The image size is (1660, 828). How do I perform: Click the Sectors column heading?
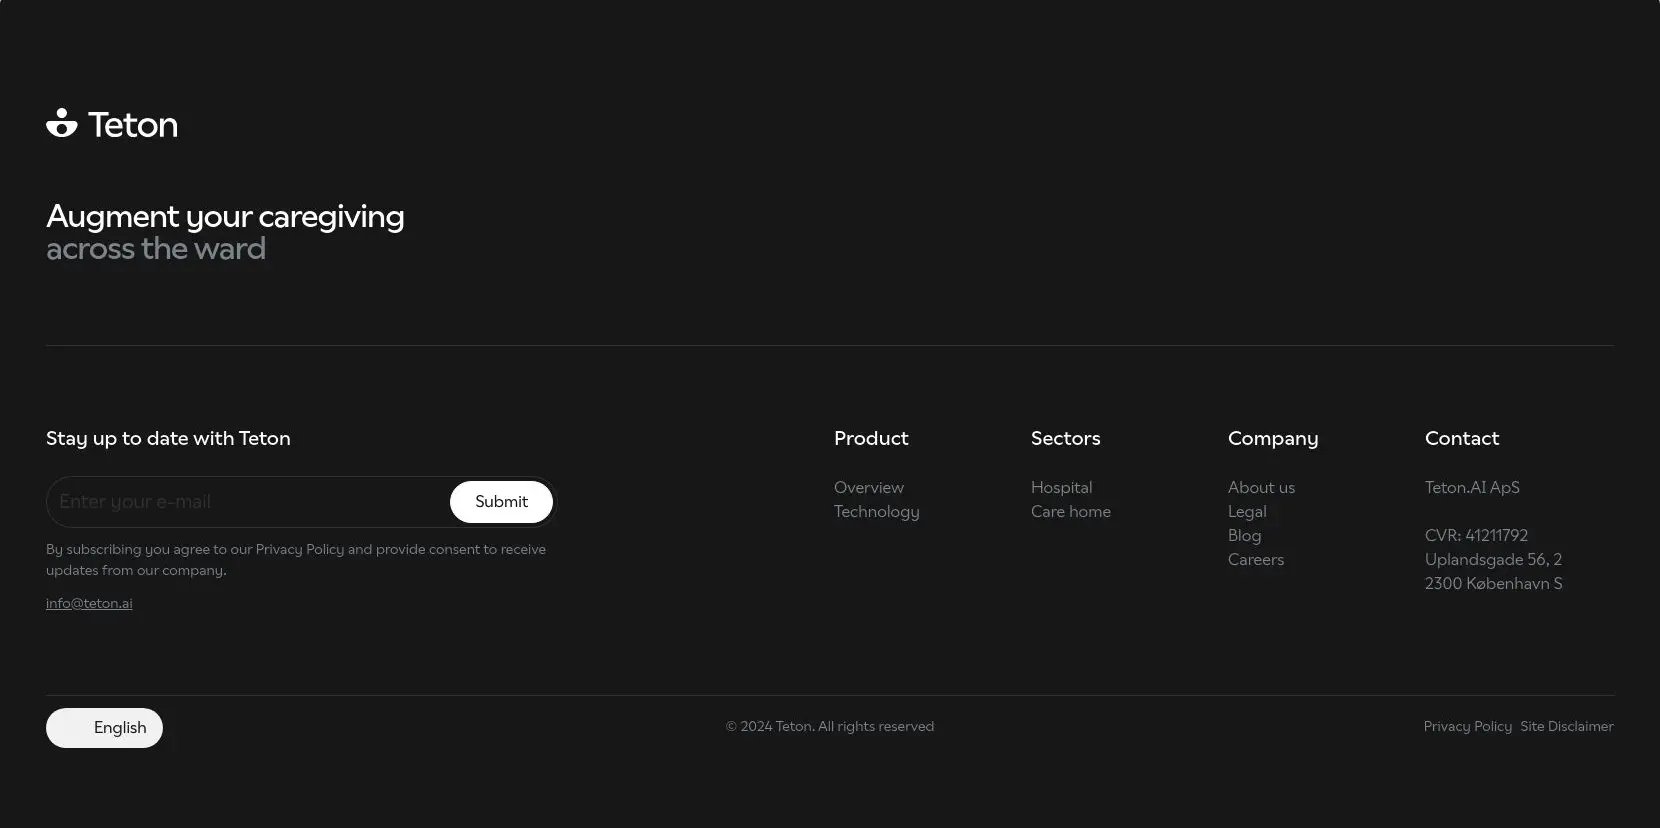[1065, 438]
